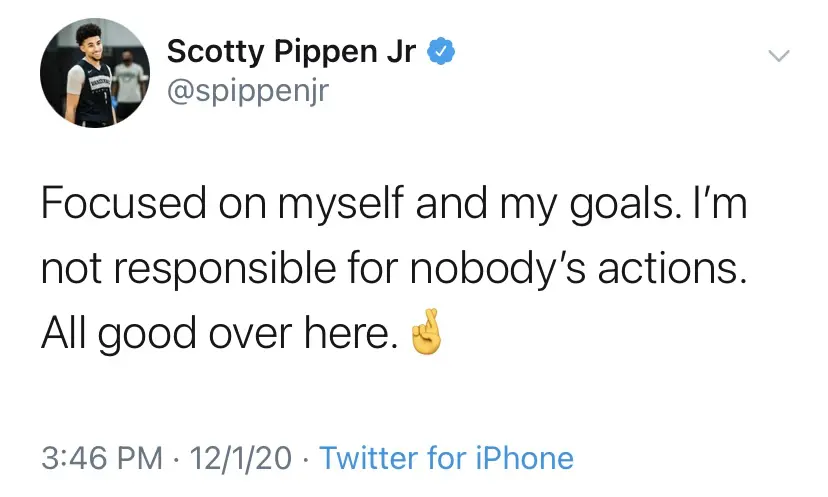828x497 pixels.
Task: Click the word "responsible" in the tweet
Action: pyautogui.click(x=220, y=270)
